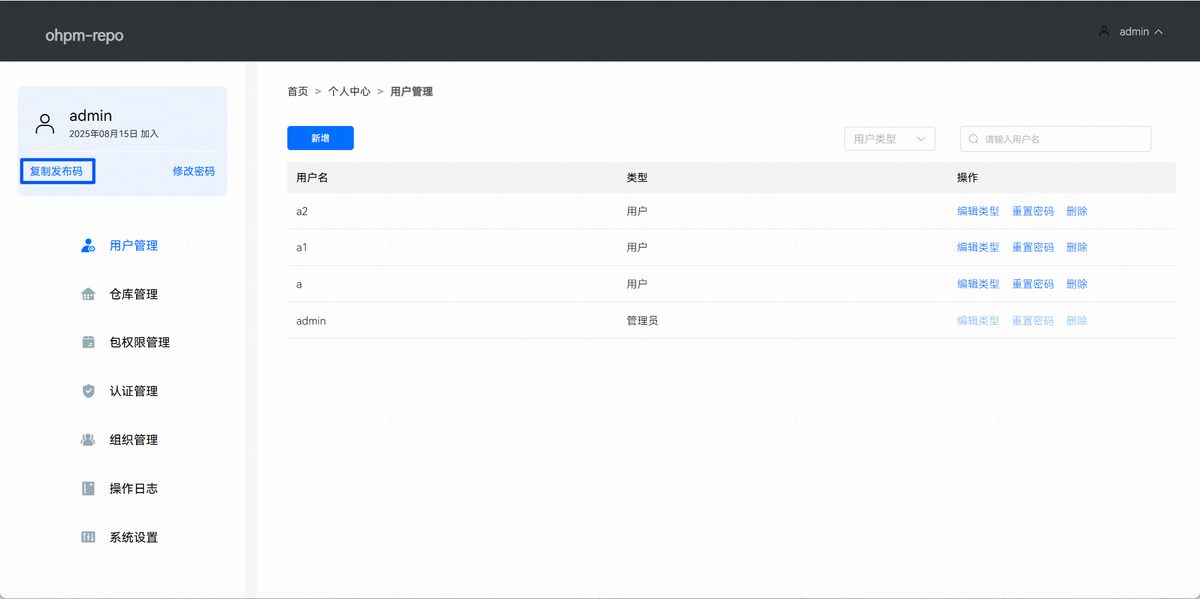Click 重置密码 for user a1
Image resolution: width=1200 pixels, height=599 pixels.
tap(1032, 247)
